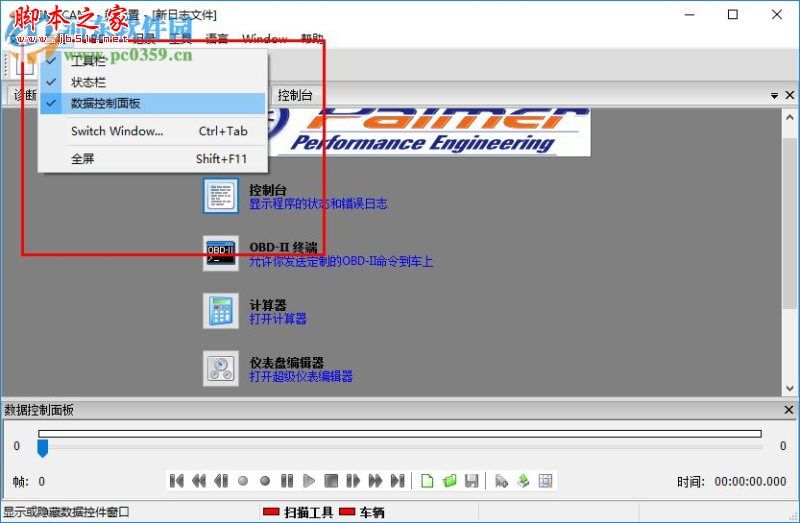Maximize the application window
The height and width of the screenshot is (523, 800).
click(733, 14)
